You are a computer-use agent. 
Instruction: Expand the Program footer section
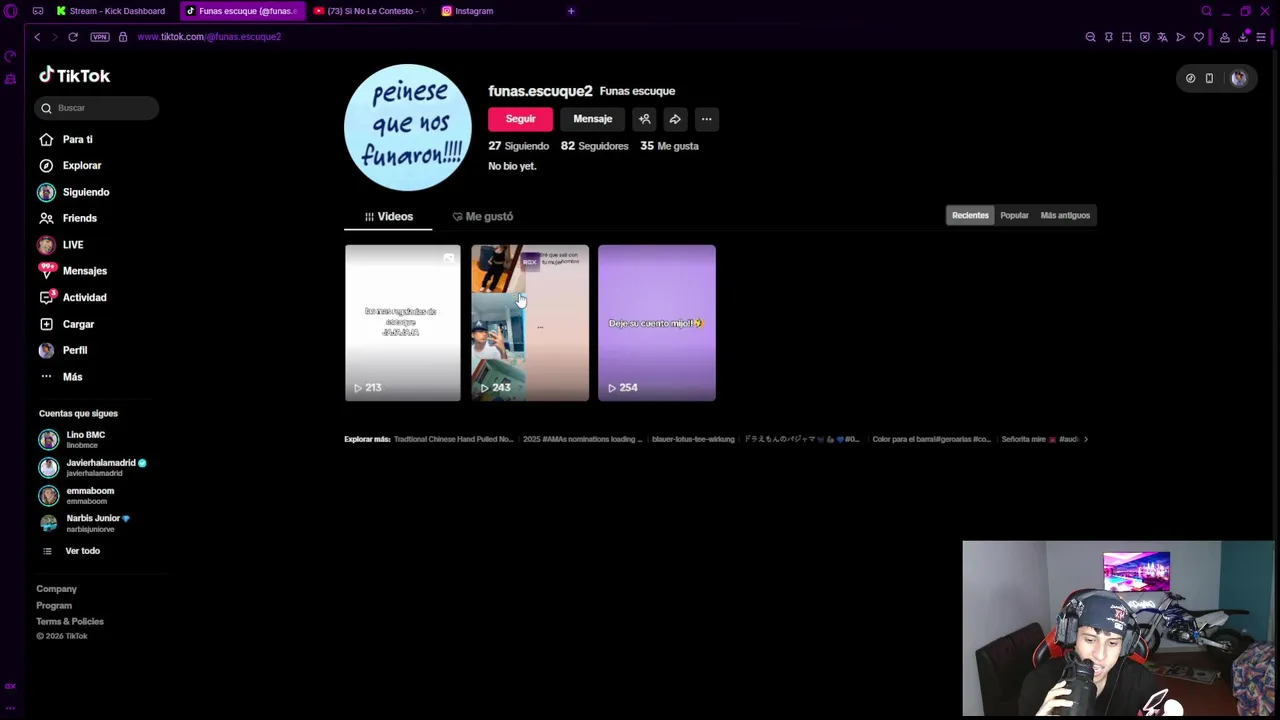[54, 605]
